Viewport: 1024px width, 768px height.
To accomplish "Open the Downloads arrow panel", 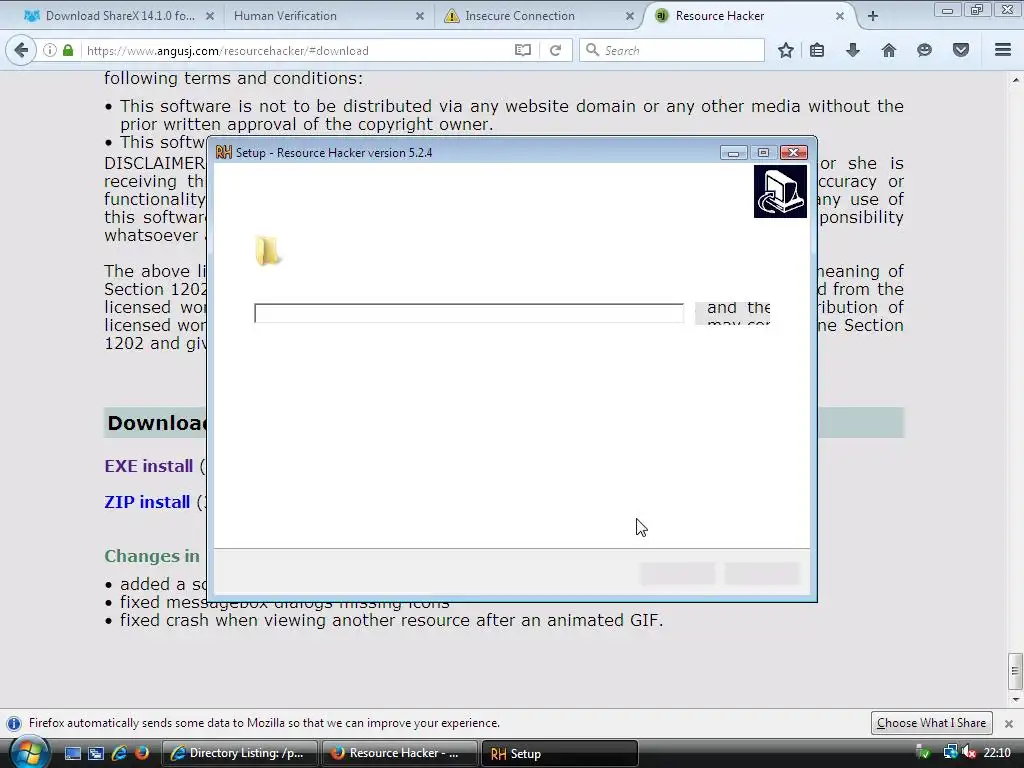I will 853,50.
